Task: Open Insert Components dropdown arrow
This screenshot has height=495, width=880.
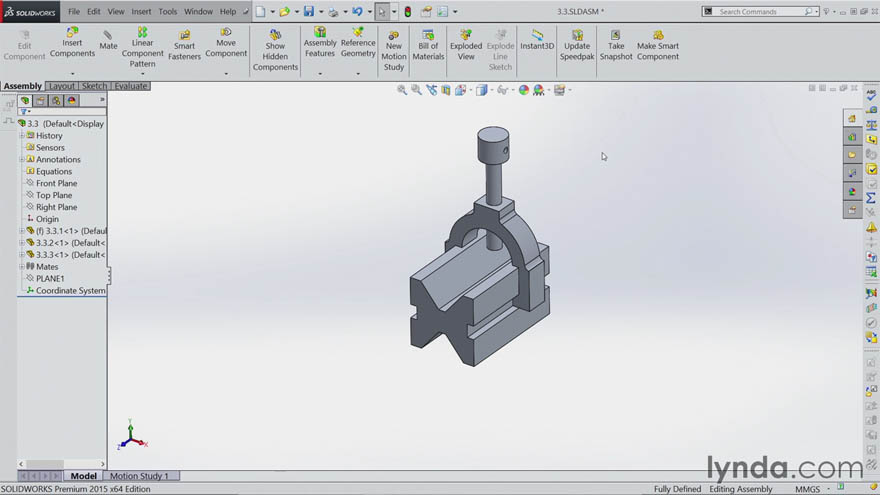Action: pyautogui.click(x=72, y=74)
